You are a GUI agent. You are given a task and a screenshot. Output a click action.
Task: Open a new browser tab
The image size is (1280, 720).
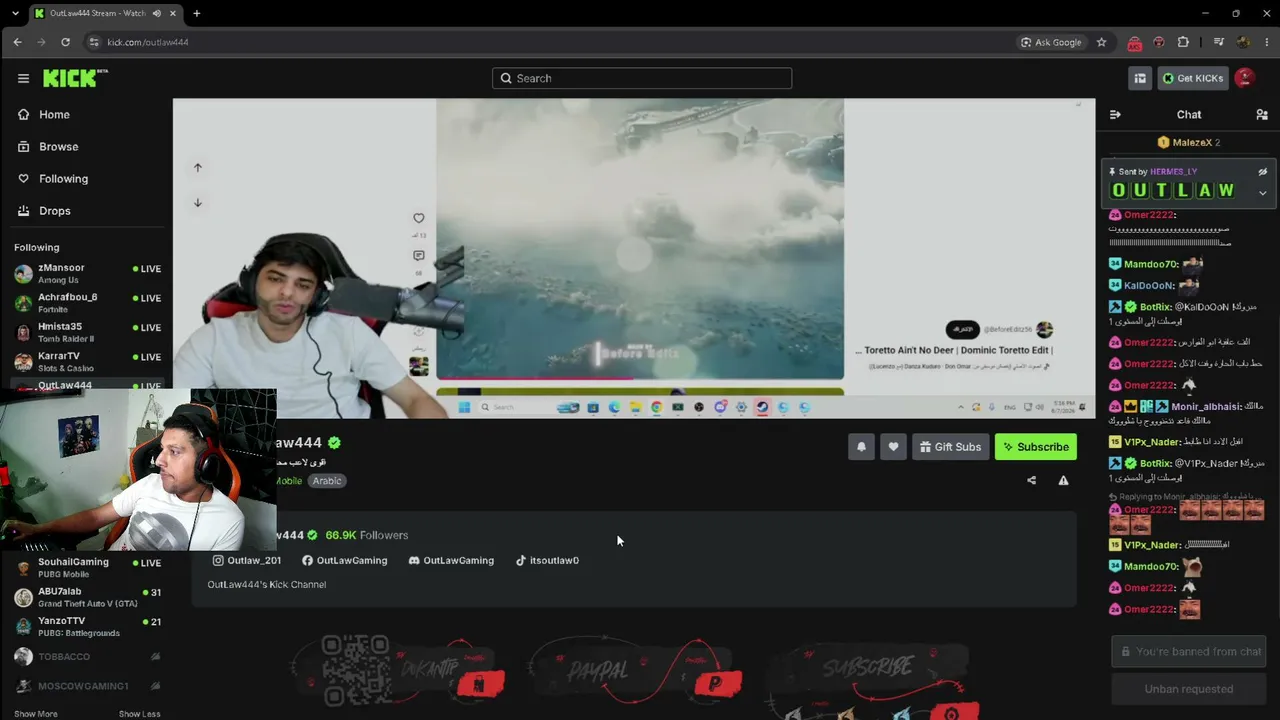[x=196, y=13]
